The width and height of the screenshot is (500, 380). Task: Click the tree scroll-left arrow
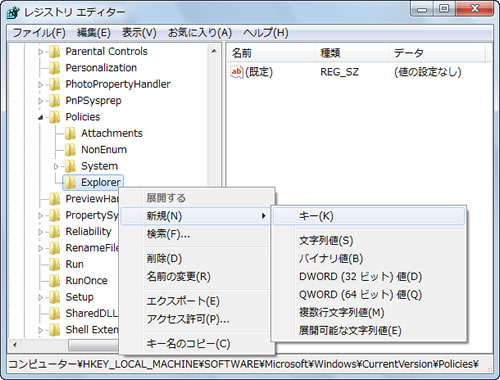(15, 345)
